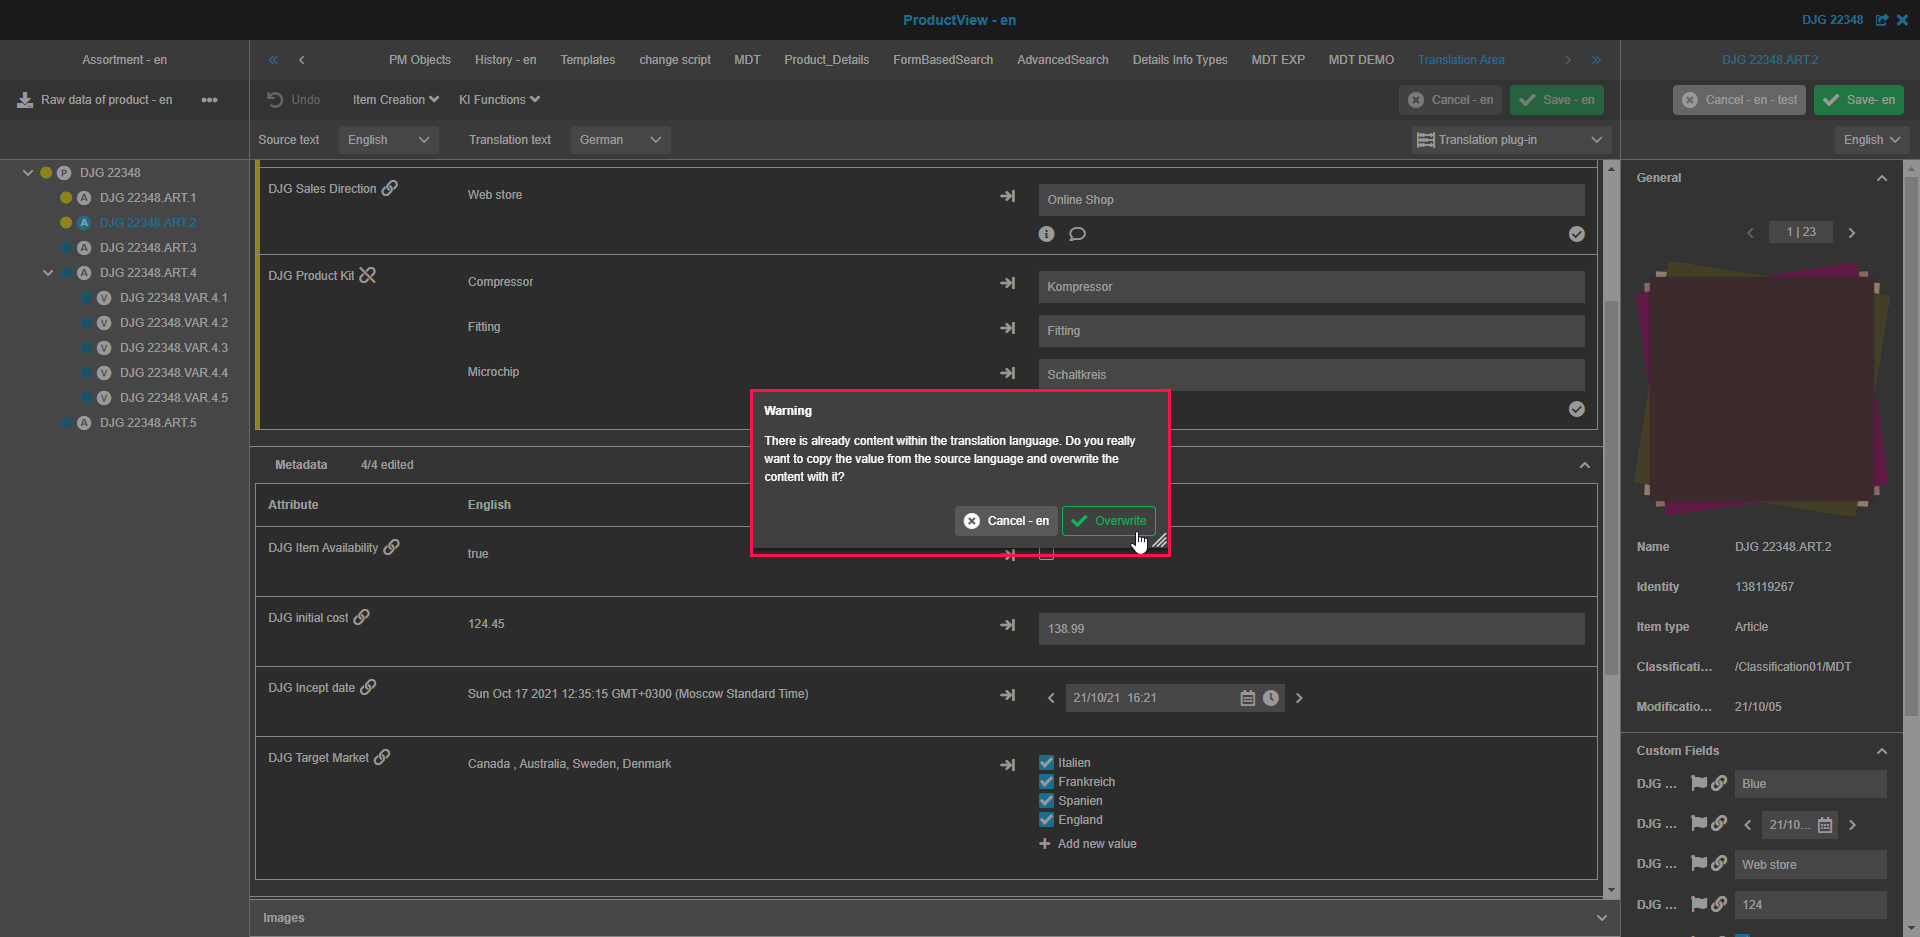Click the copy arrow for Compressor row
The image size is (1920, 937).
click(1007, 284)
